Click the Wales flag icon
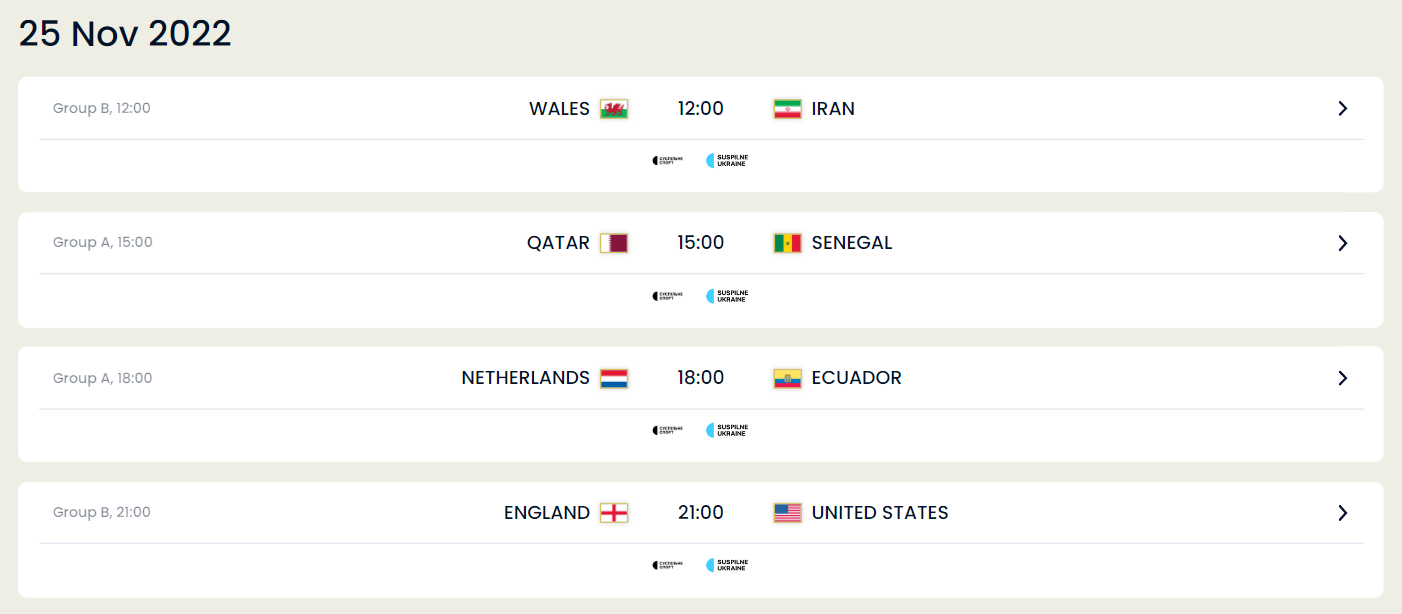 (614, 109)
